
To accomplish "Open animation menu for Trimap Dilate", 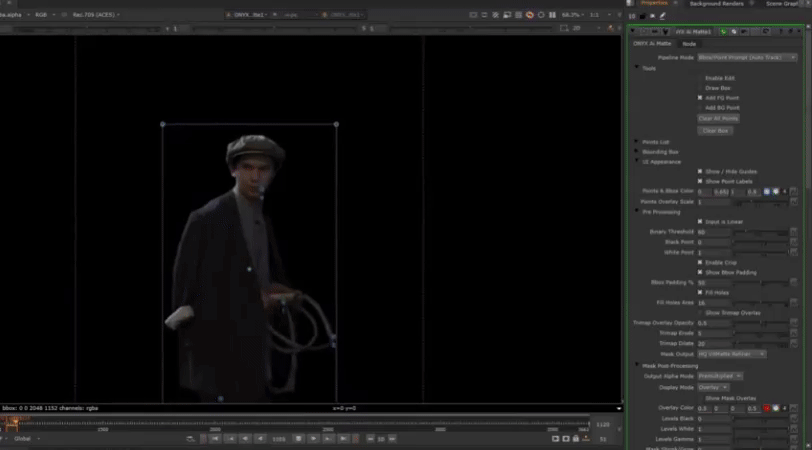I will click(793, 343).
